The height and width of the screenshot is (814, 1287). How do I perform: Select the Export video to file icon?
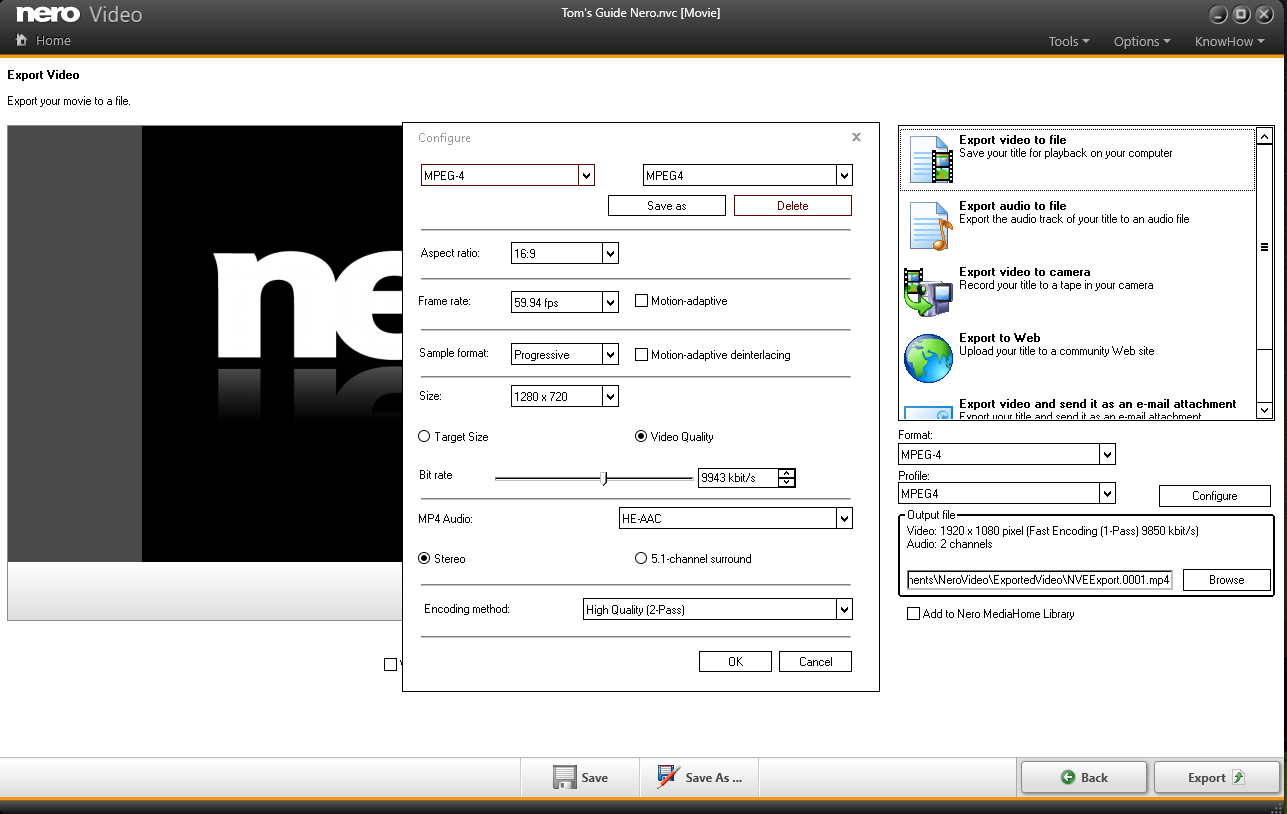pos(931,159)
